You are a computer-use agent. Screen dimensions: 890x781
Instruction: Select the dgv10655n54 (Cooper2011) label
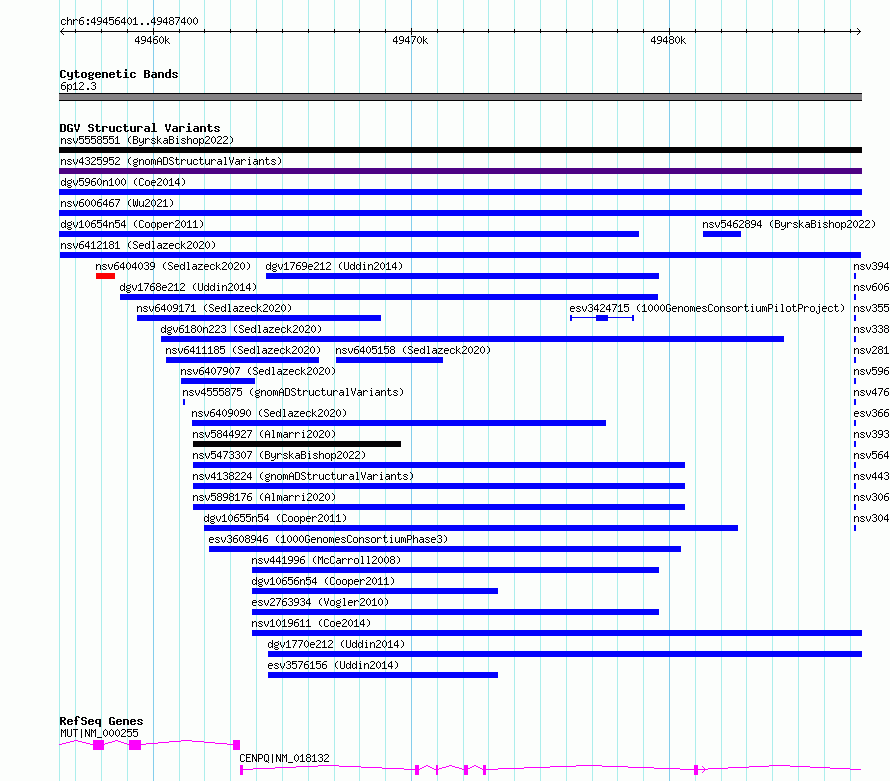pyautogui.click(x=275, y=518)
